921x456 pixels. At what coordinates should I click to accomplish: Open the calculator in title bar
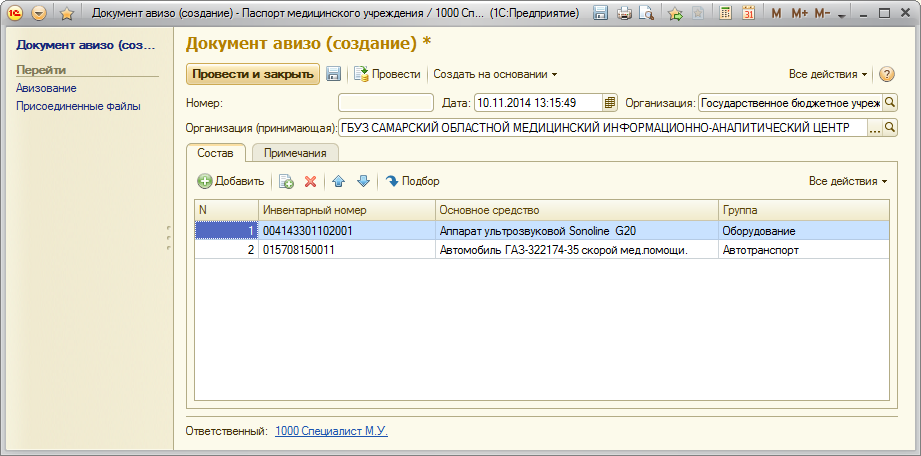point(724,13)
